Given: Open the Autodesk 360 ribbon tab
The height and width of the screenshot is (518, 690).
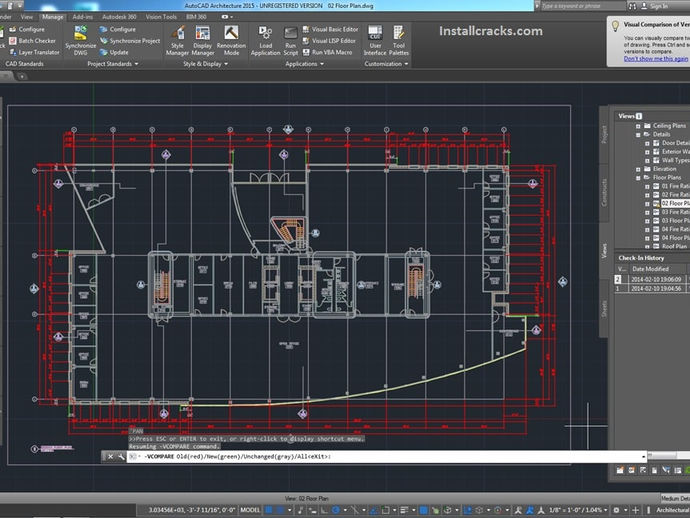Looking at the screenshot, I should click(x=119, y=17).
